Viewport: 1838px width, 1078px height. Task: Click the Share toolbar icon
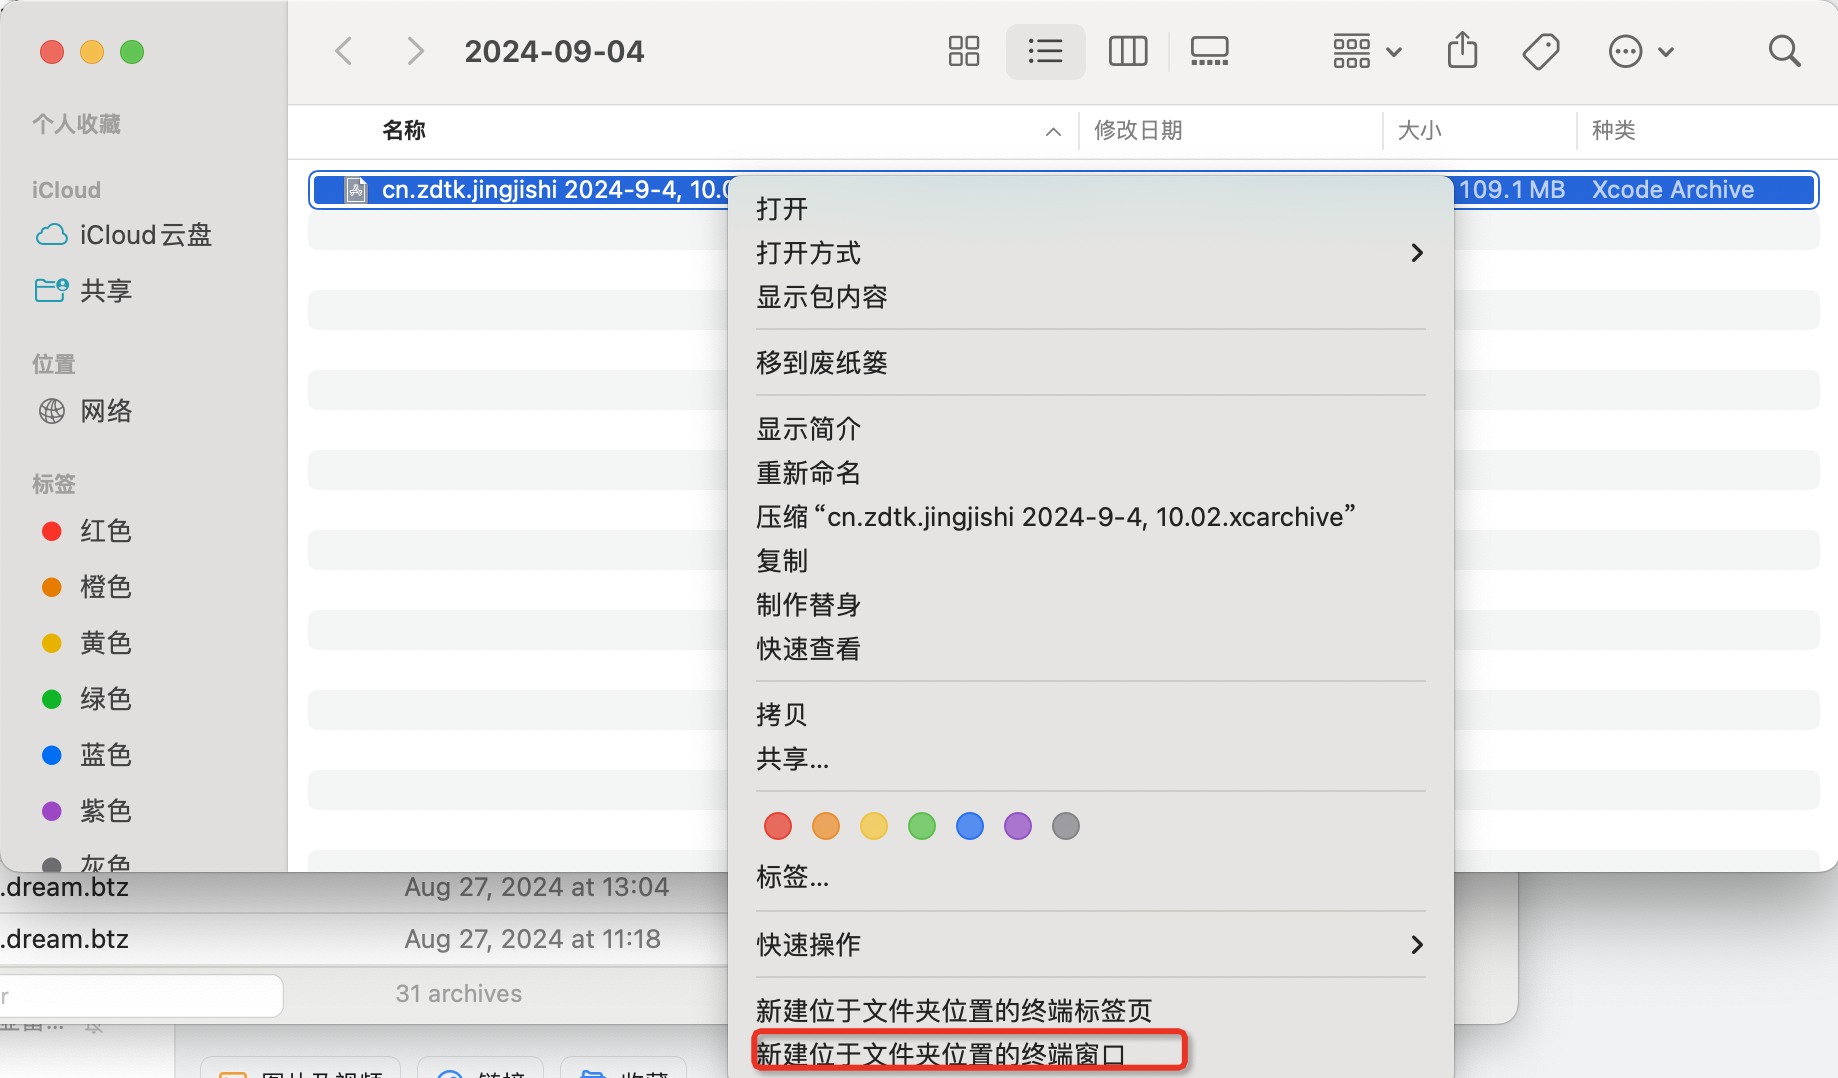(1462, 51)
